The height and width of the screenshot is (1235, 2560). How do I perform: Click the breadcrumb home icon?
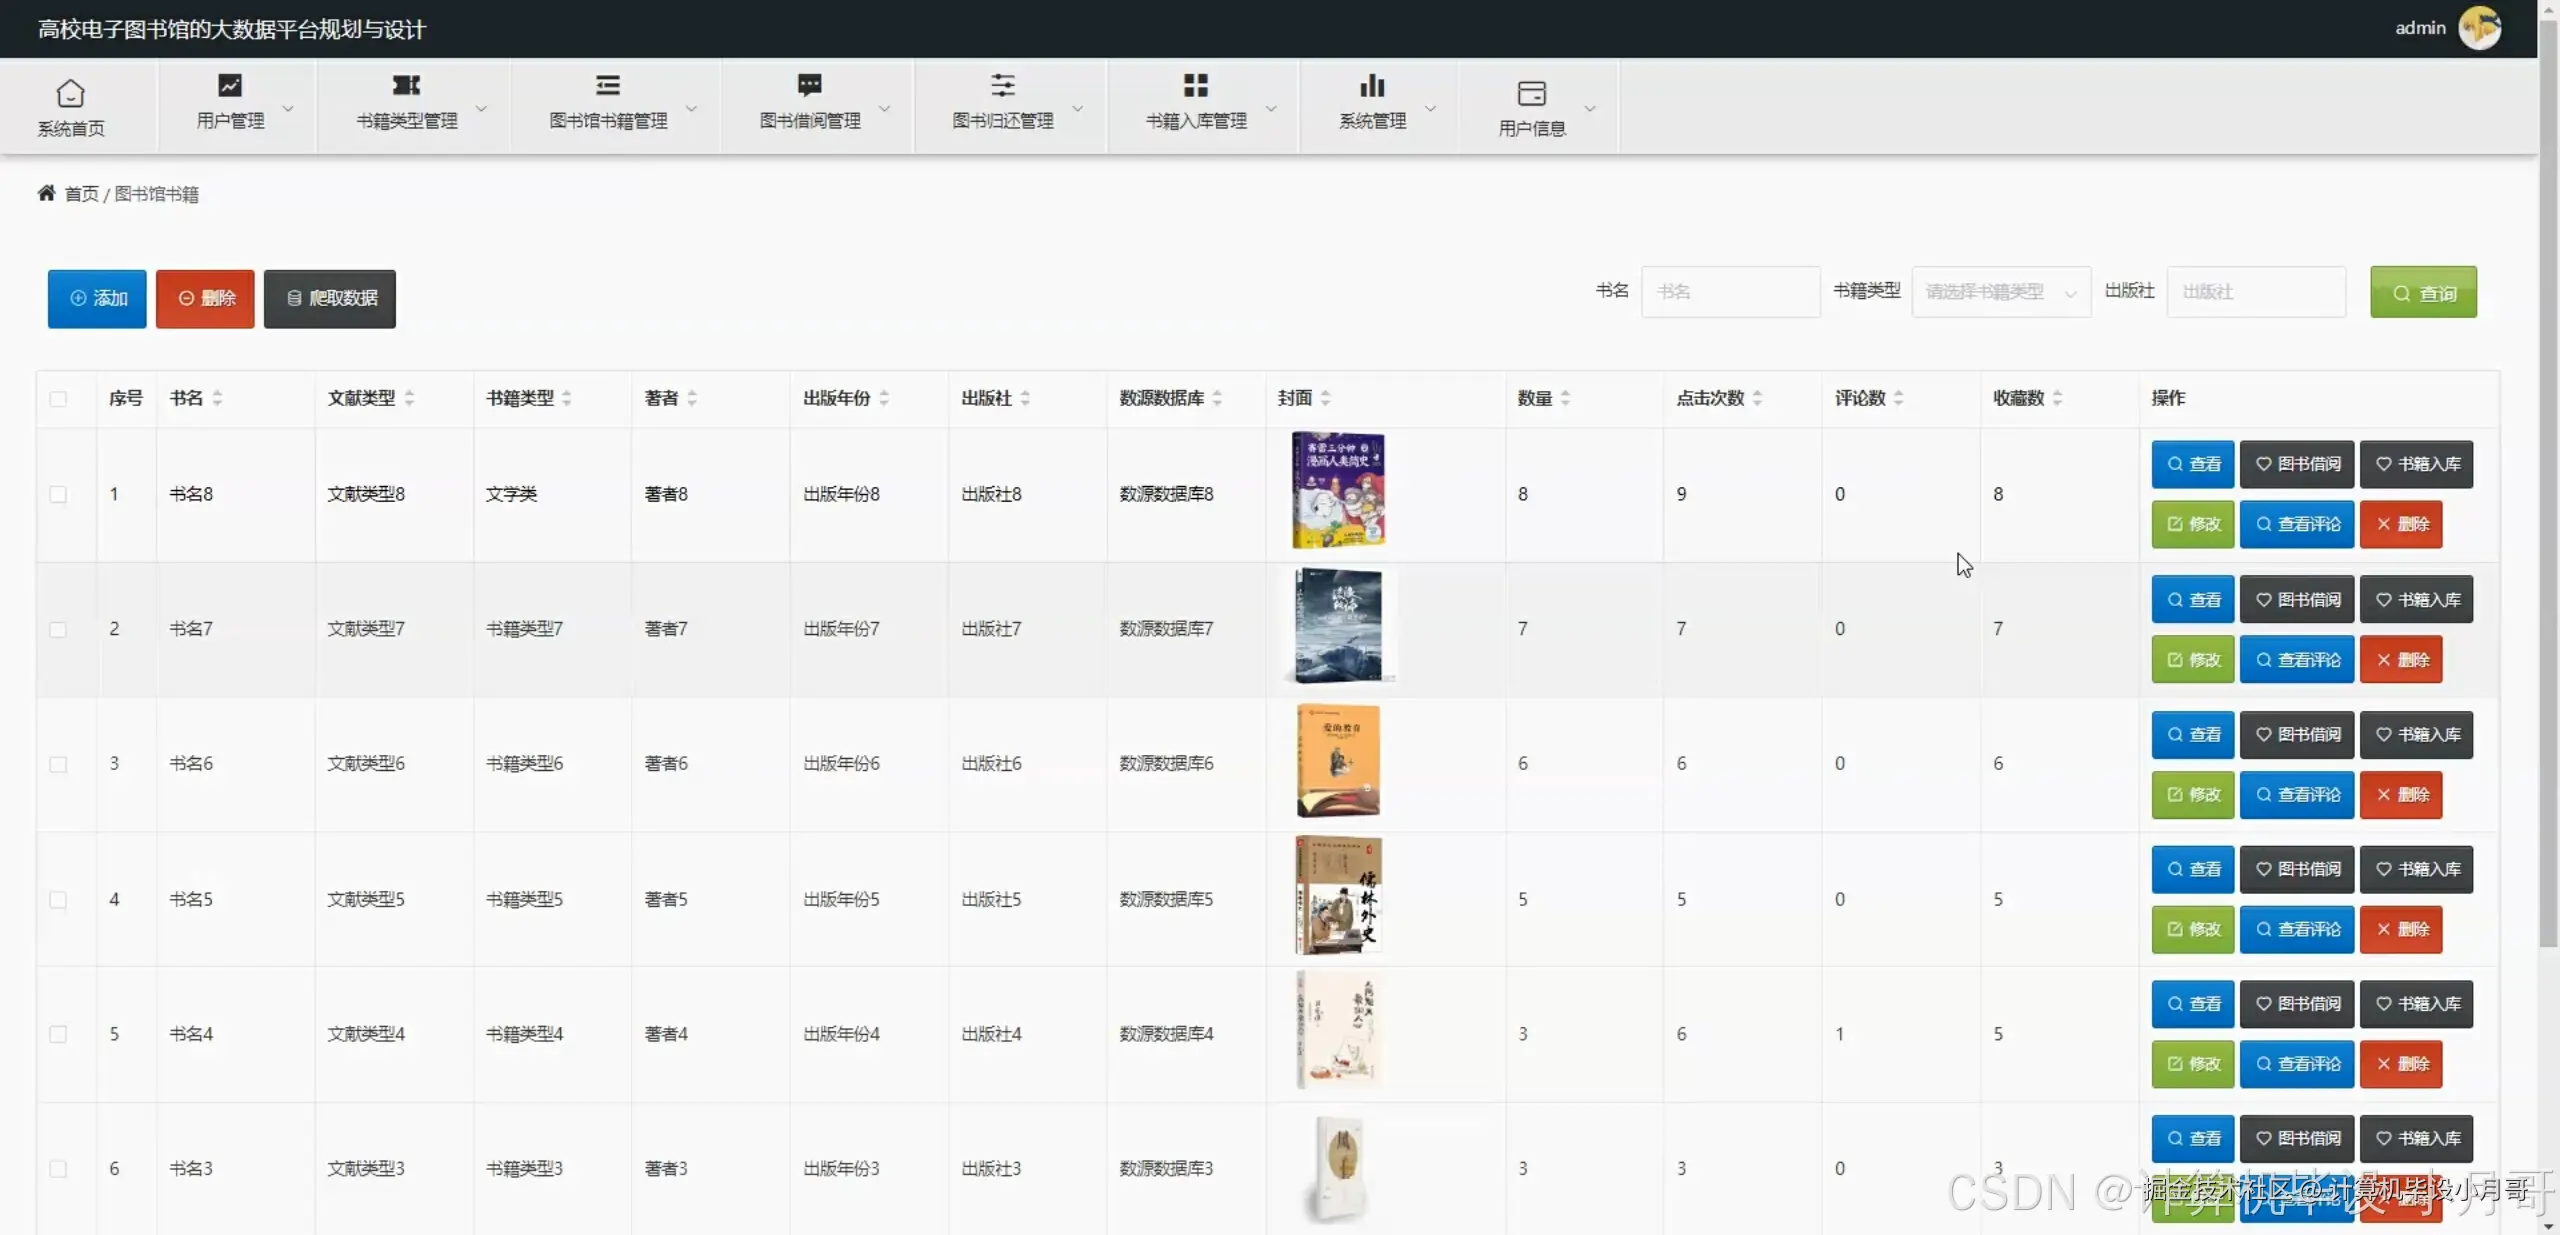(46, 193)
